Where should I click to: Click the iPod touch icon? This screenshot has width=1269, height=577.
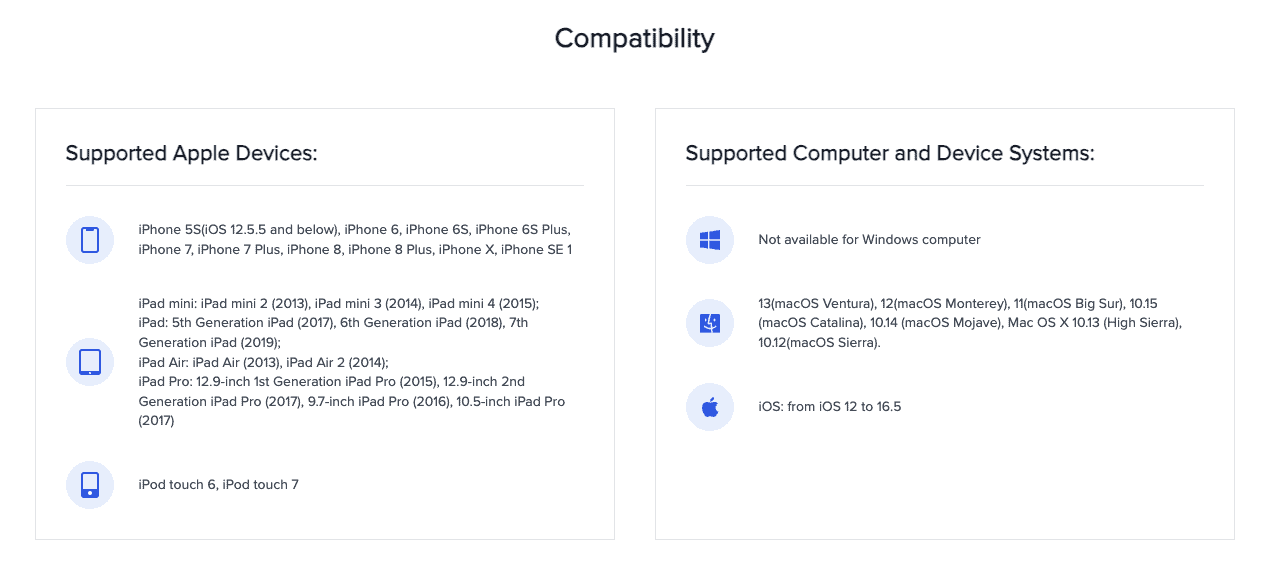click(x=90, y=485)
